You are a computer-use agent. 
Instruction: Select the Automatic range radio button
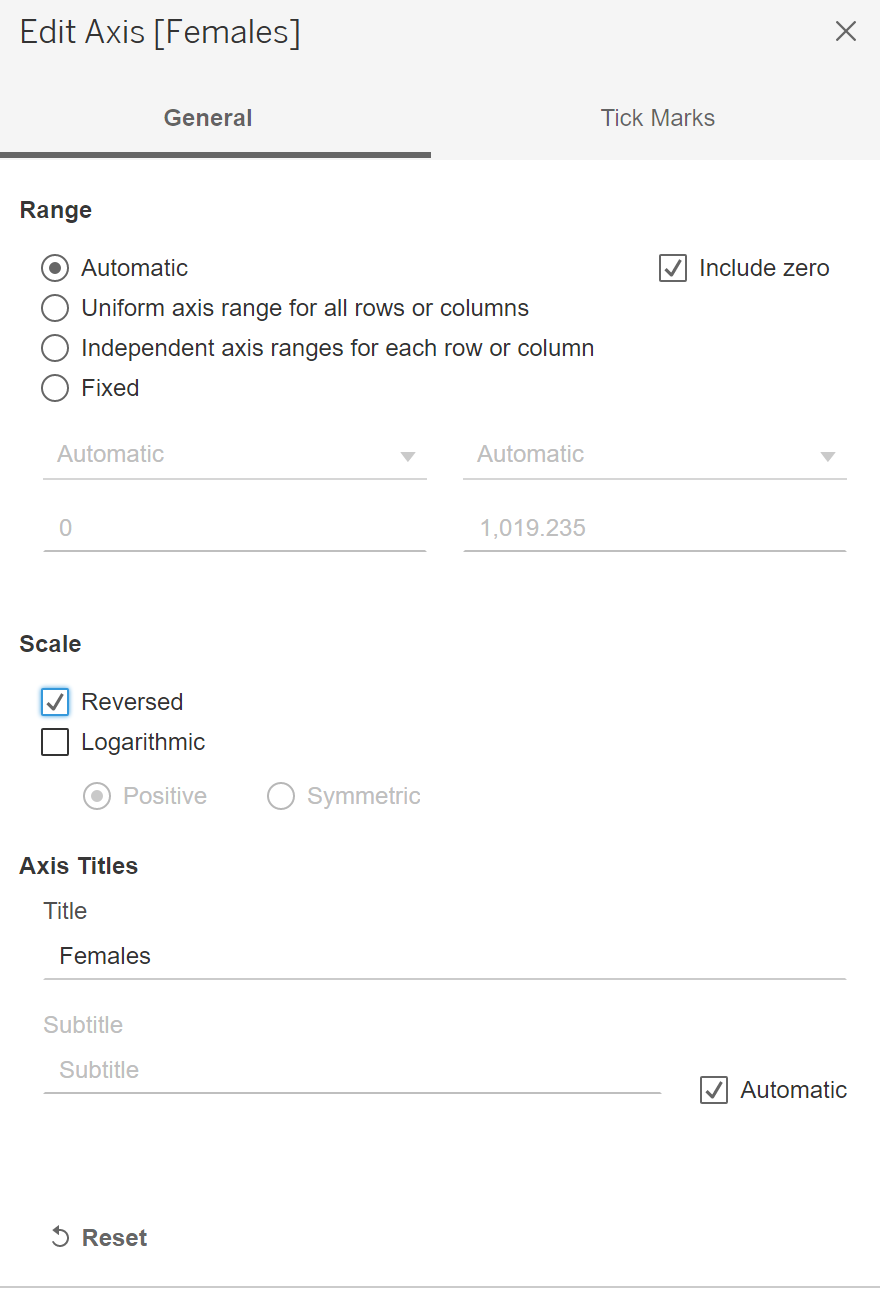pos(55,268)
